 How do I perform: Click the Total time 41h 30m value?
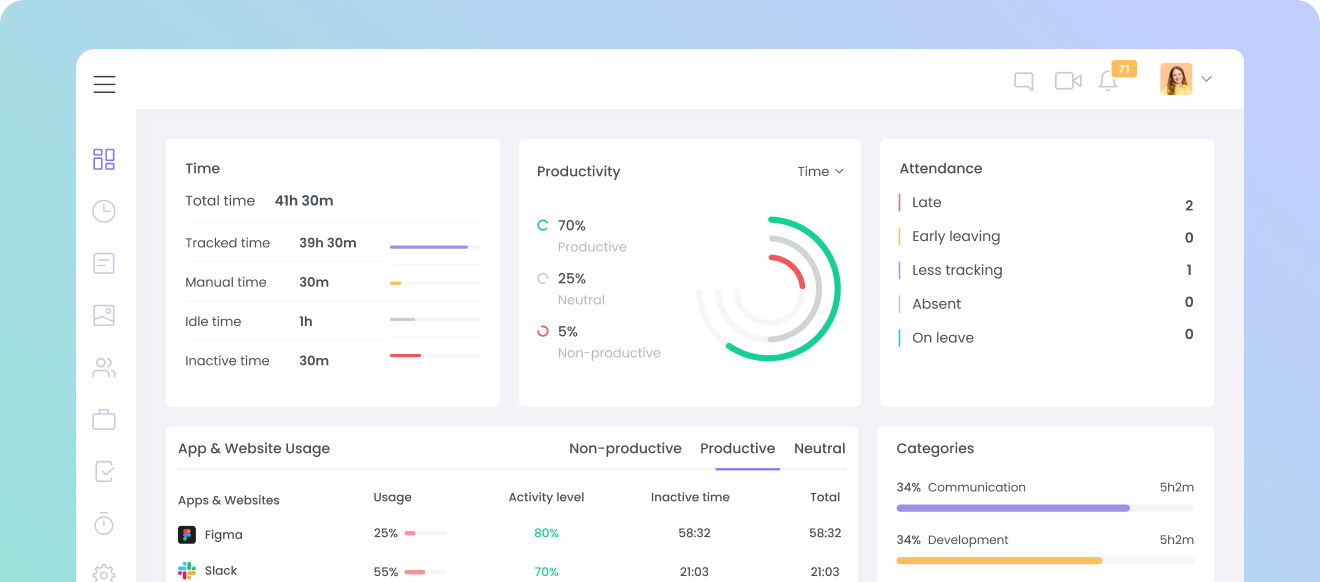304,201
